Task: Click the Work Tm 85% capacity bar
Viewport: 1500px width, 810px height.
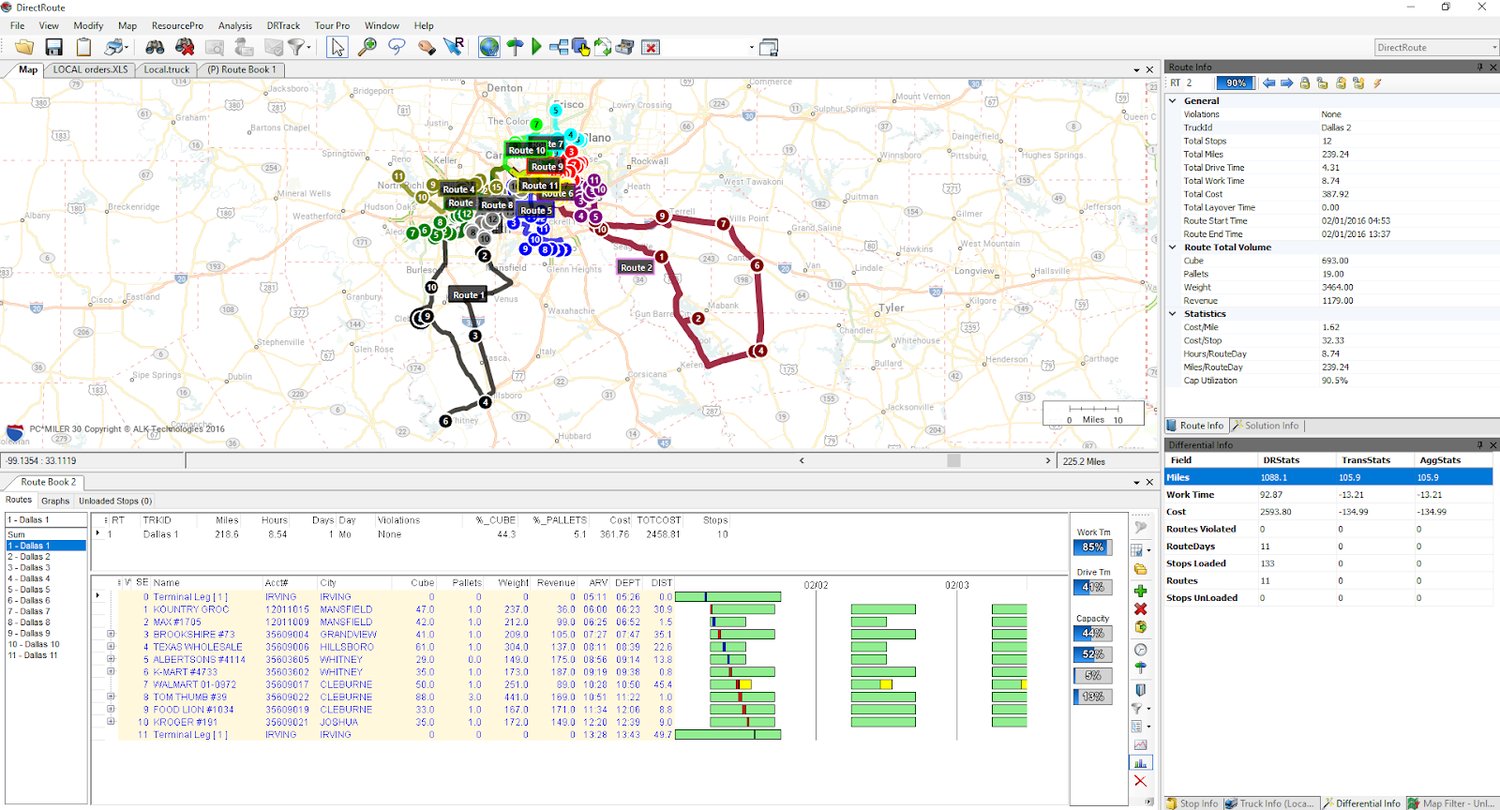Action: pos(1093,547)
